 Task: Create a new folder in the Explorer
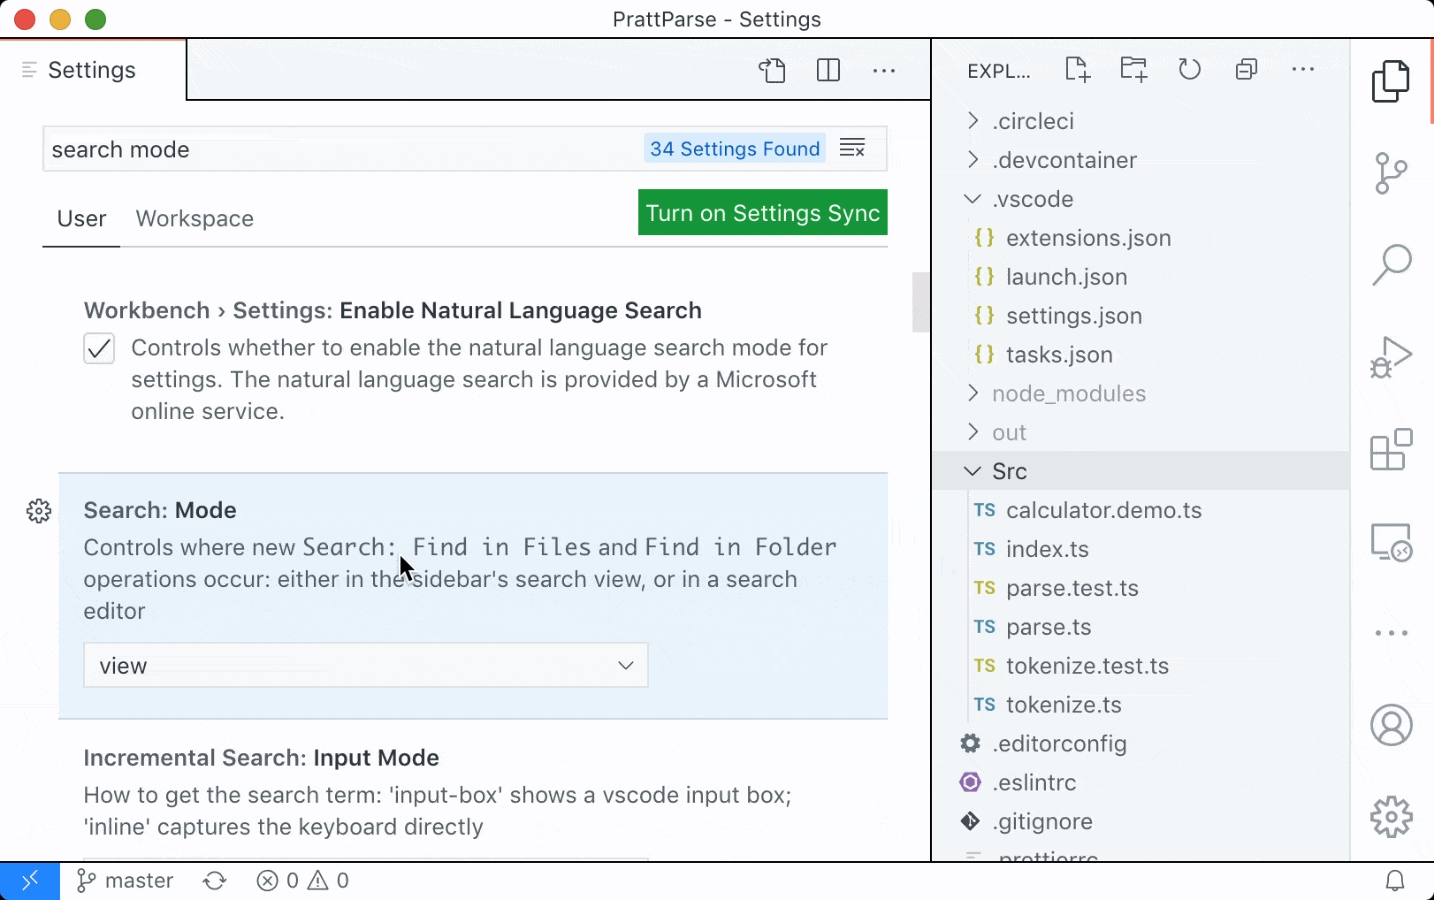(1133, 69)
